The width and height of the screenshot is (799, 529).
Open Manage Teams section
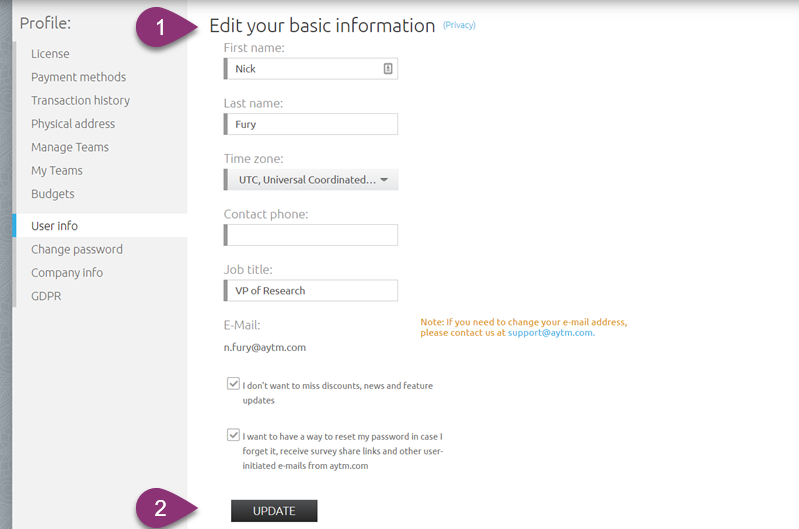pos(70,147)
